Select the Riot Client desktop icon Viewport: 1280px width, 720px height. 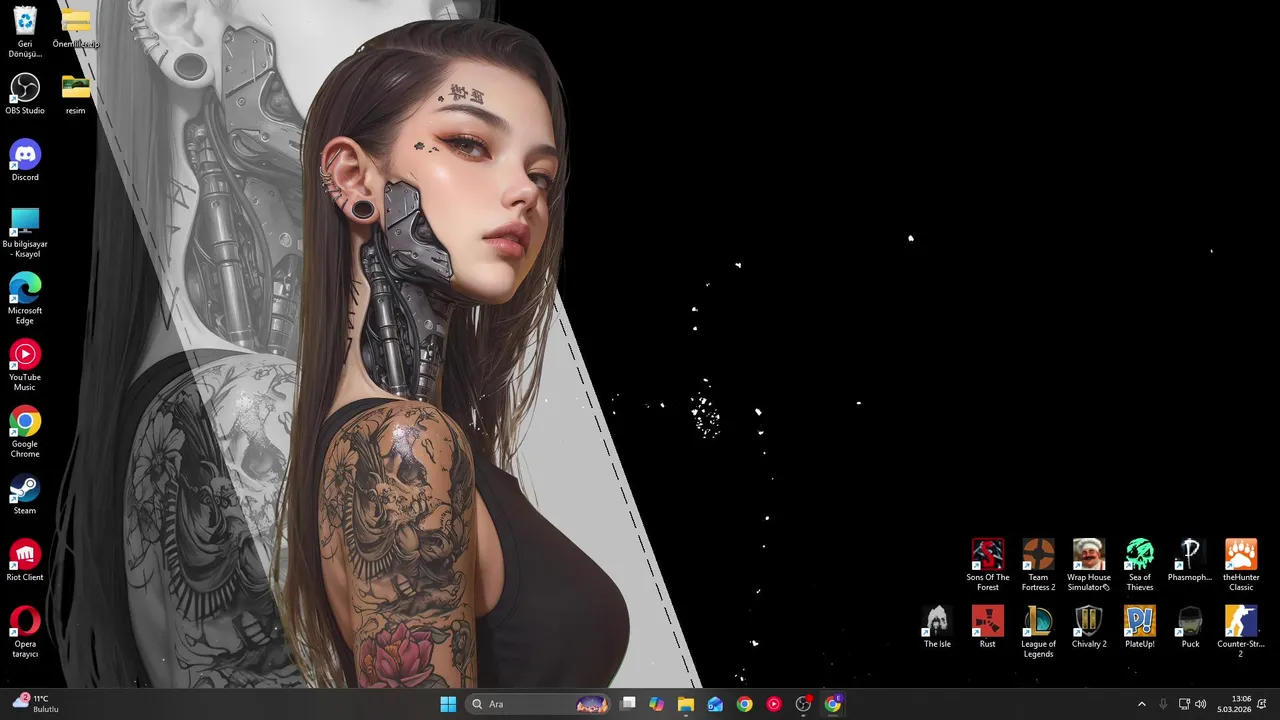pyautogui.click(x=25, y=561)
